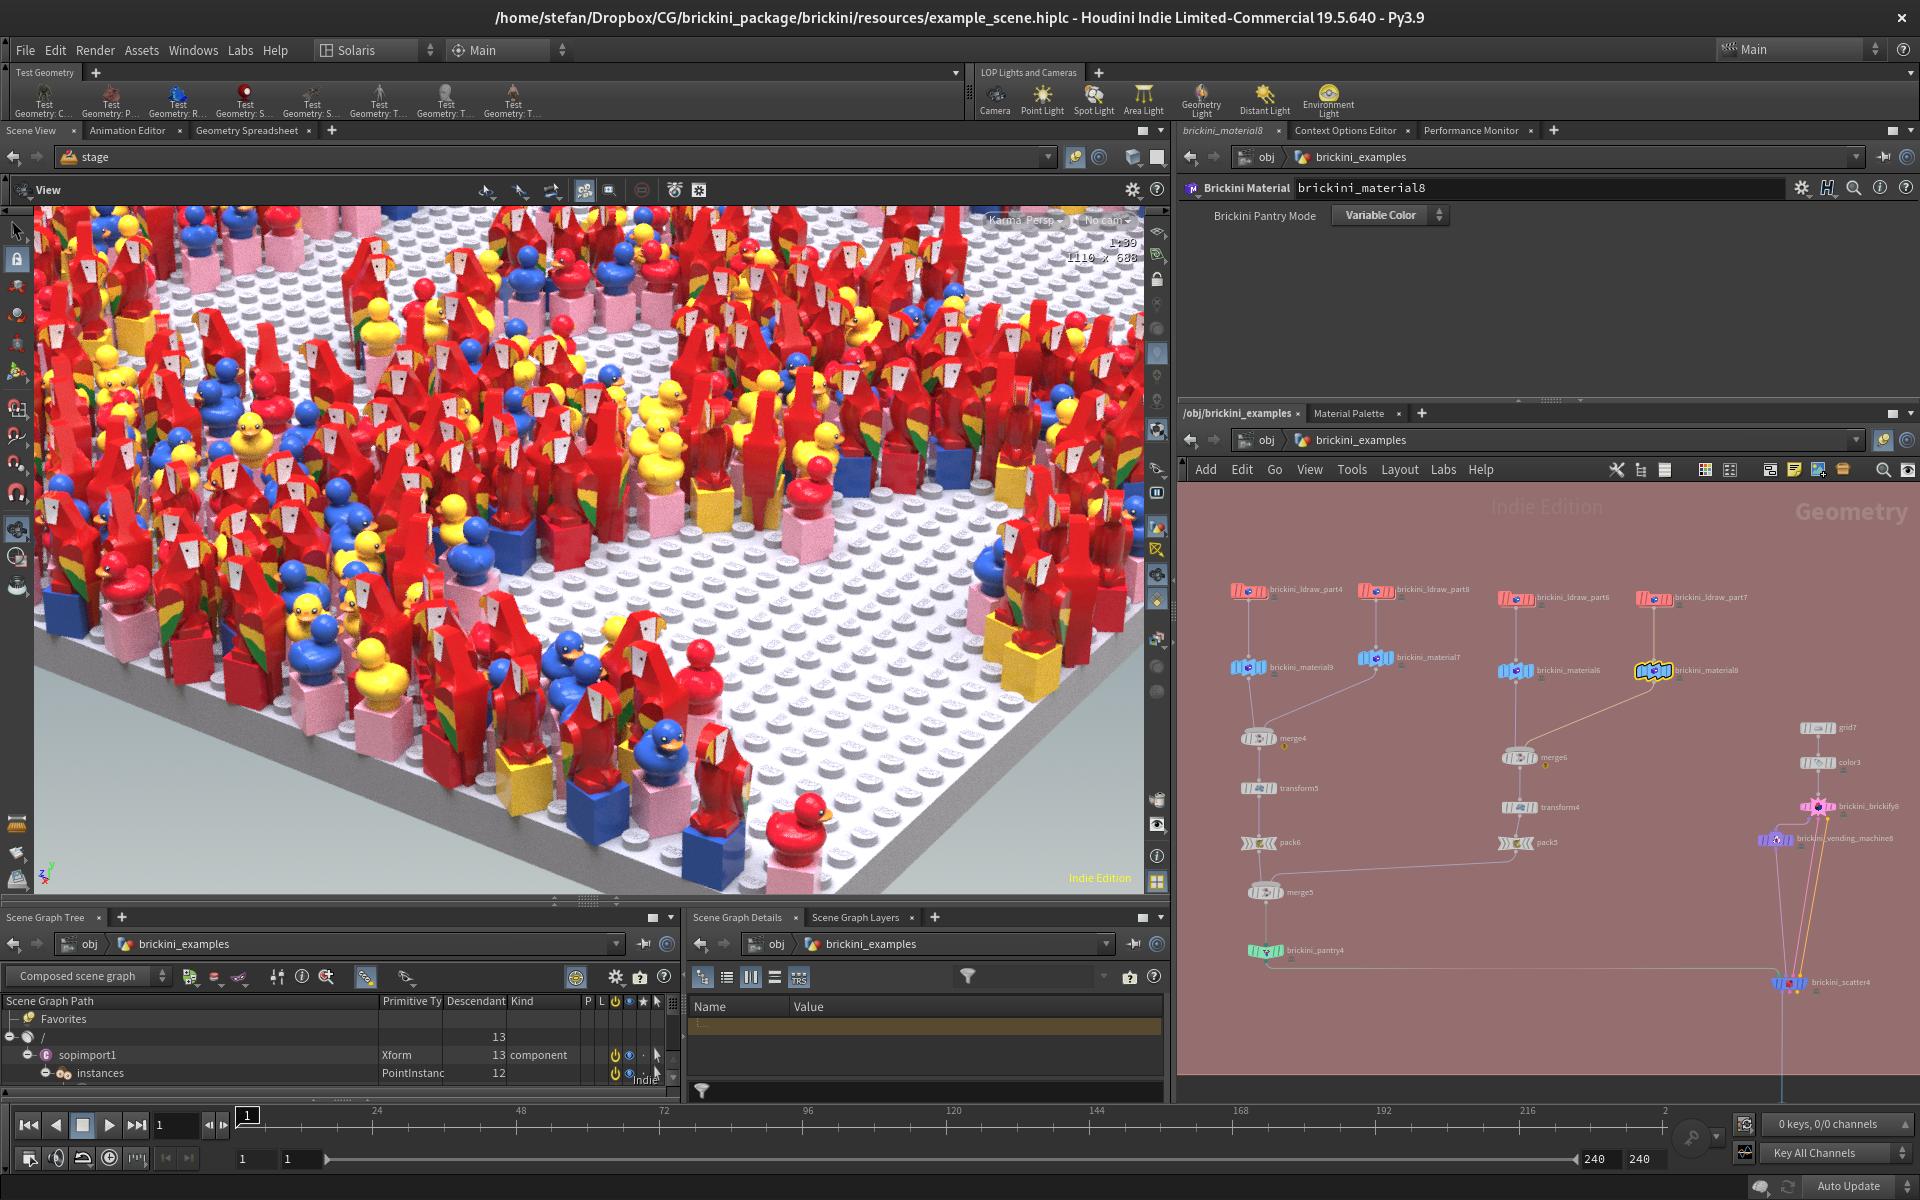The image size is (1920, 1200).
Task: Add a Distant Light from shelf
Action: [1265, 99]
